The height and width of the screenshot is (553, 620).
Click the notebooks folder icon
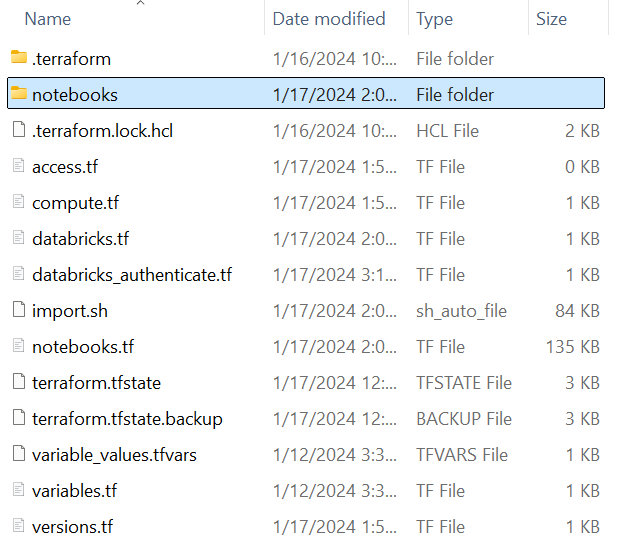pyautogui.click(x=18, y=95)
